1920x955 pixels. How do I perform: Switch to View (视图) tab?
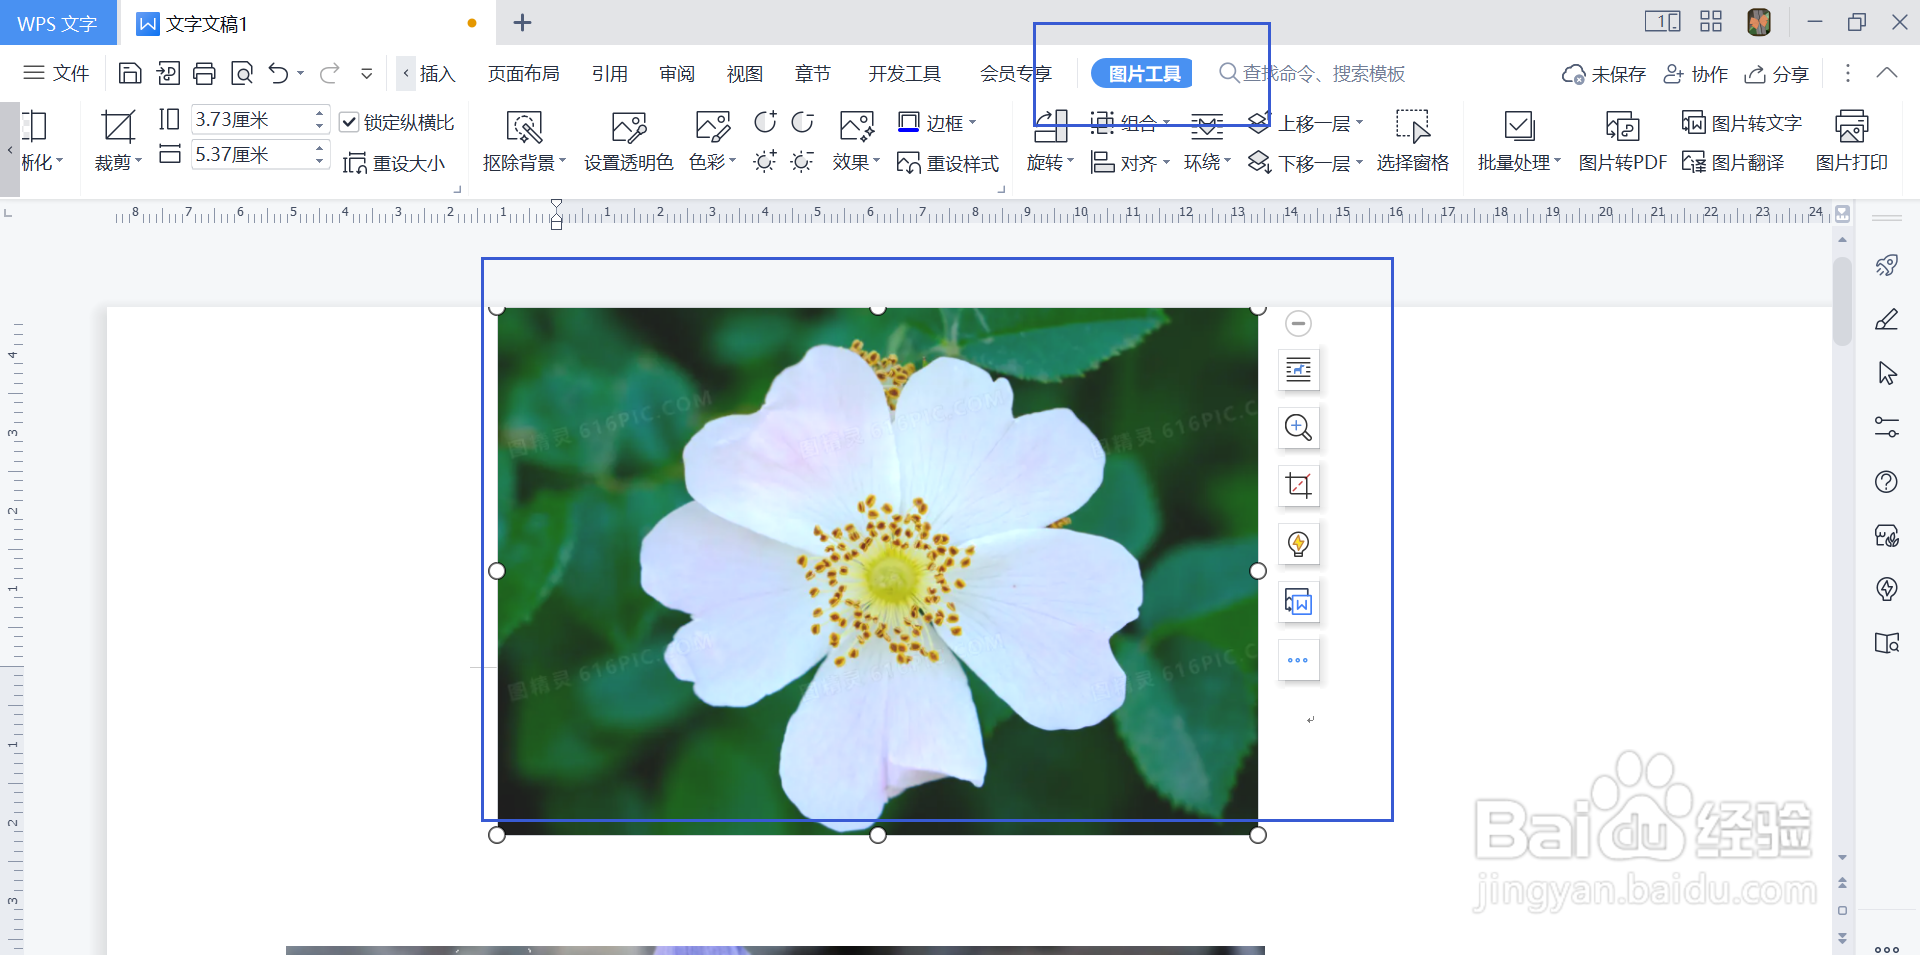click(745, 73)
